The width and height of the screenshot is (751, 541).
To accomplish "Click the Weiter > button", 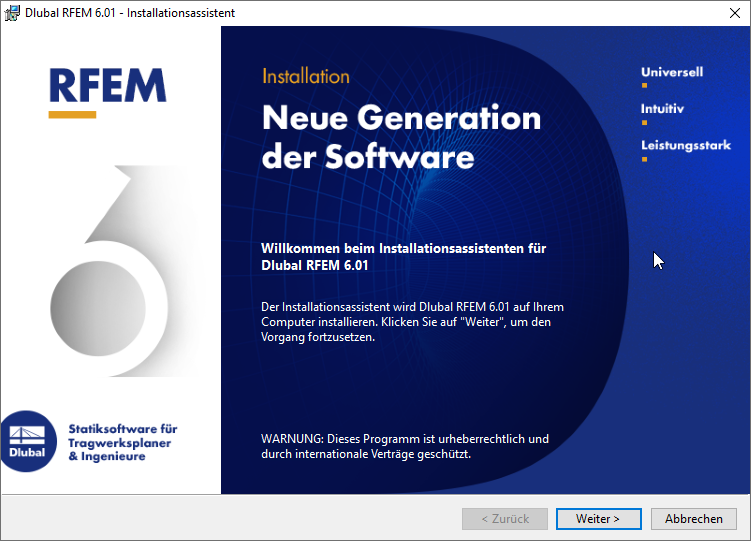I will (x=599, y=519).
